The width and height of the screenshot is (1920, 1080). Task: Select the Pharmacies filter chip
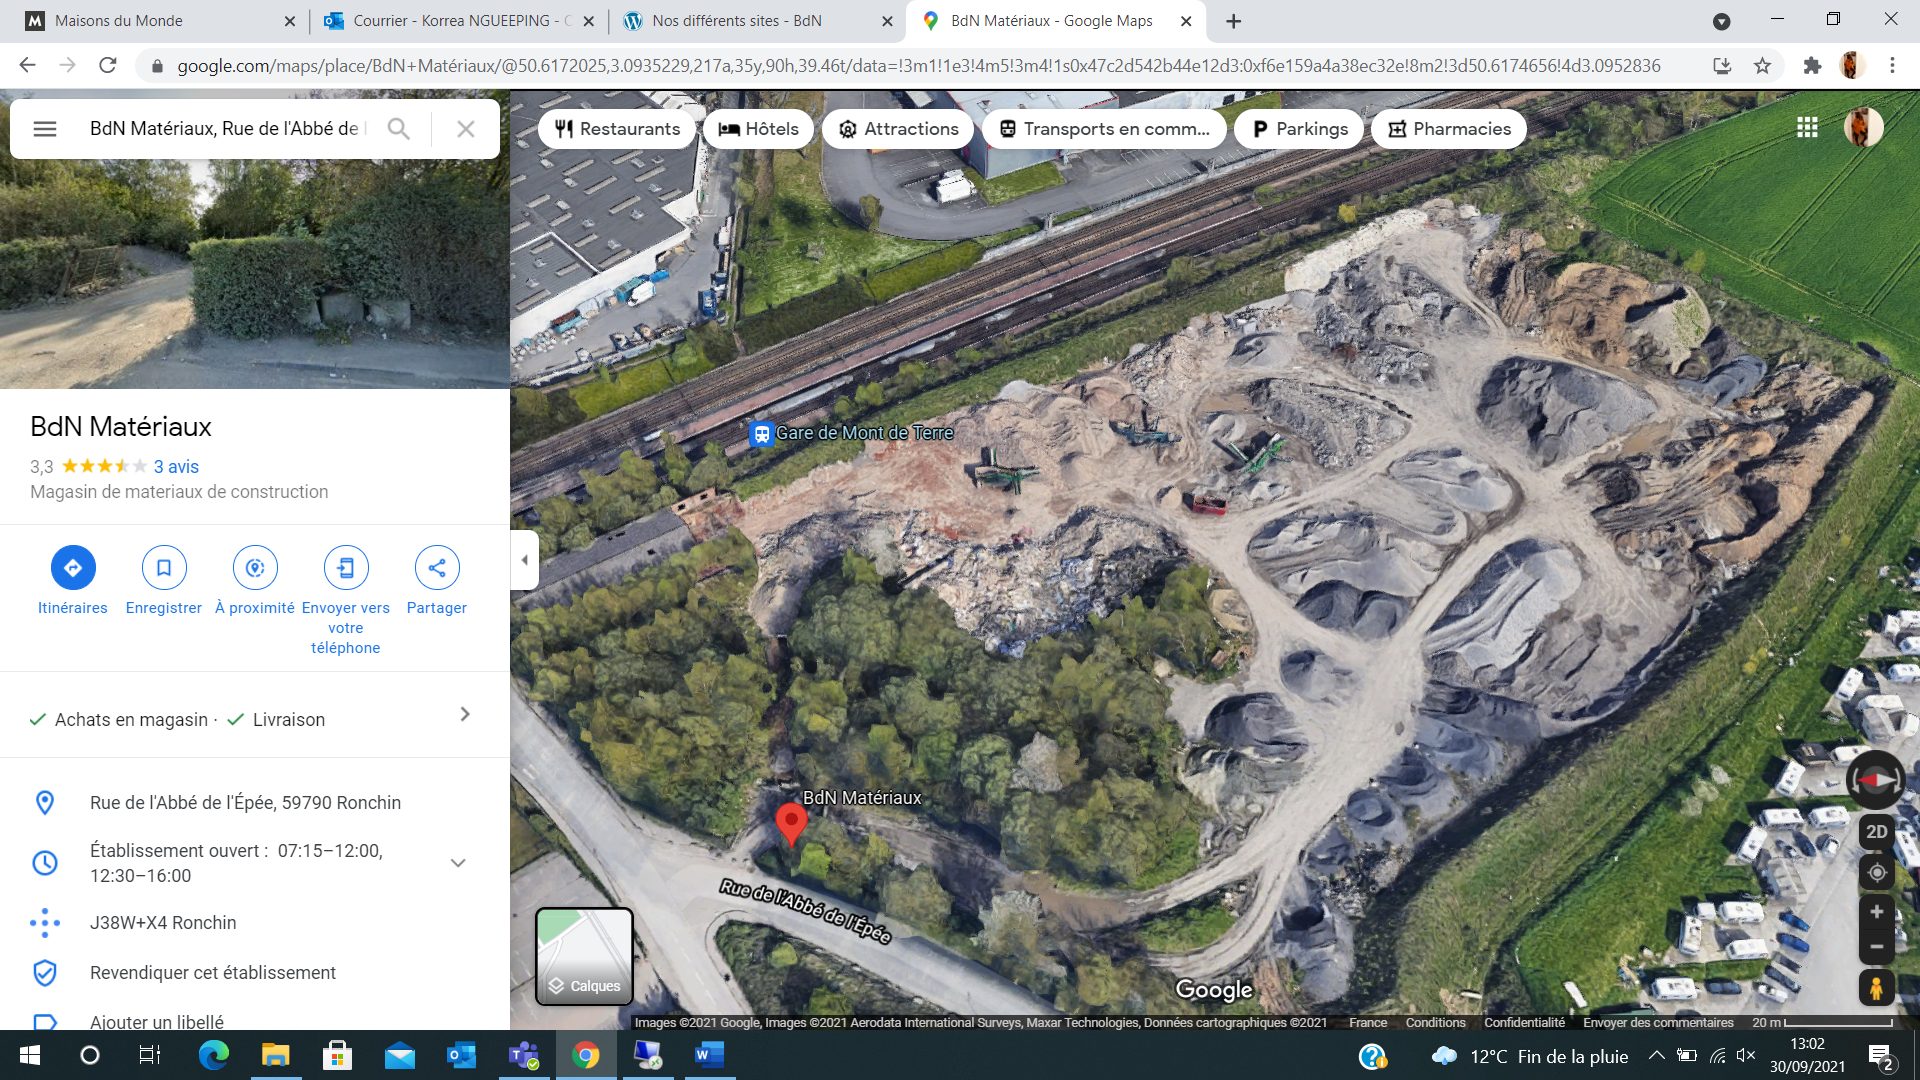(1449, 129)
